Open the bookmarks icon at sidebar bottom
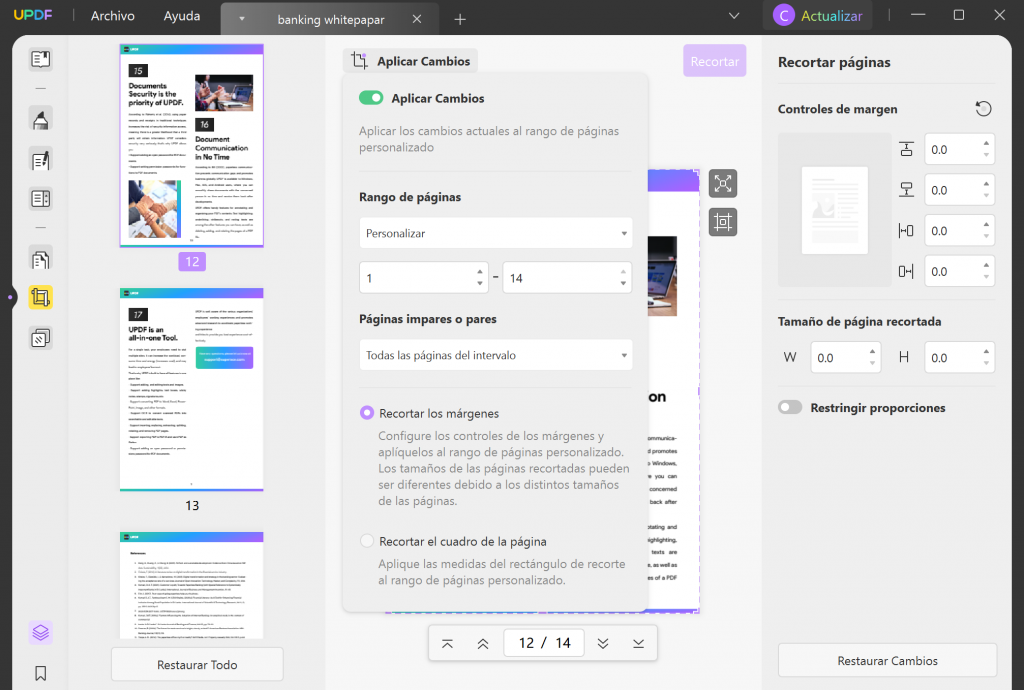Screen dimensions: 1024x690 coord(40,673)
